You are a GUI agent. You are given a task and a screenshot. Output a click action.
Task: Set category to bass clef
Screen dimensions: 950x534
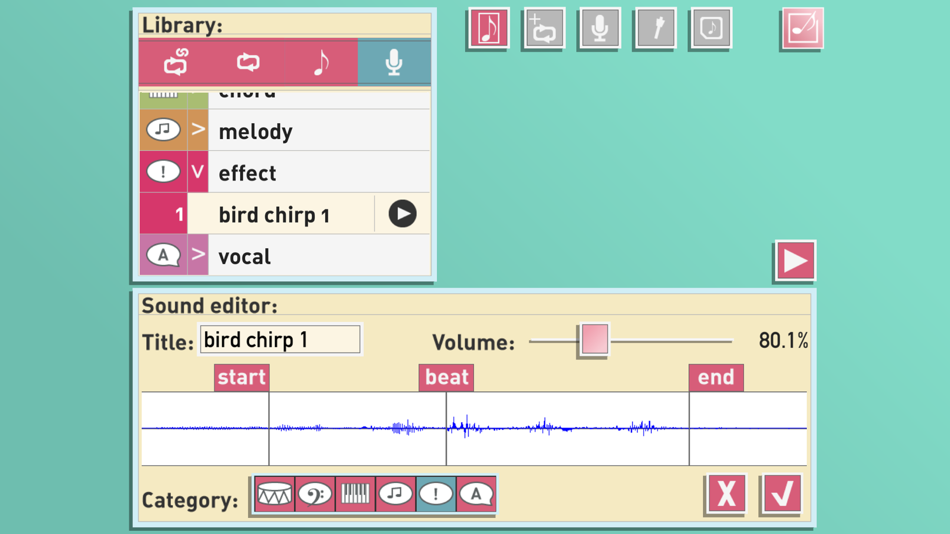point(315,495)
